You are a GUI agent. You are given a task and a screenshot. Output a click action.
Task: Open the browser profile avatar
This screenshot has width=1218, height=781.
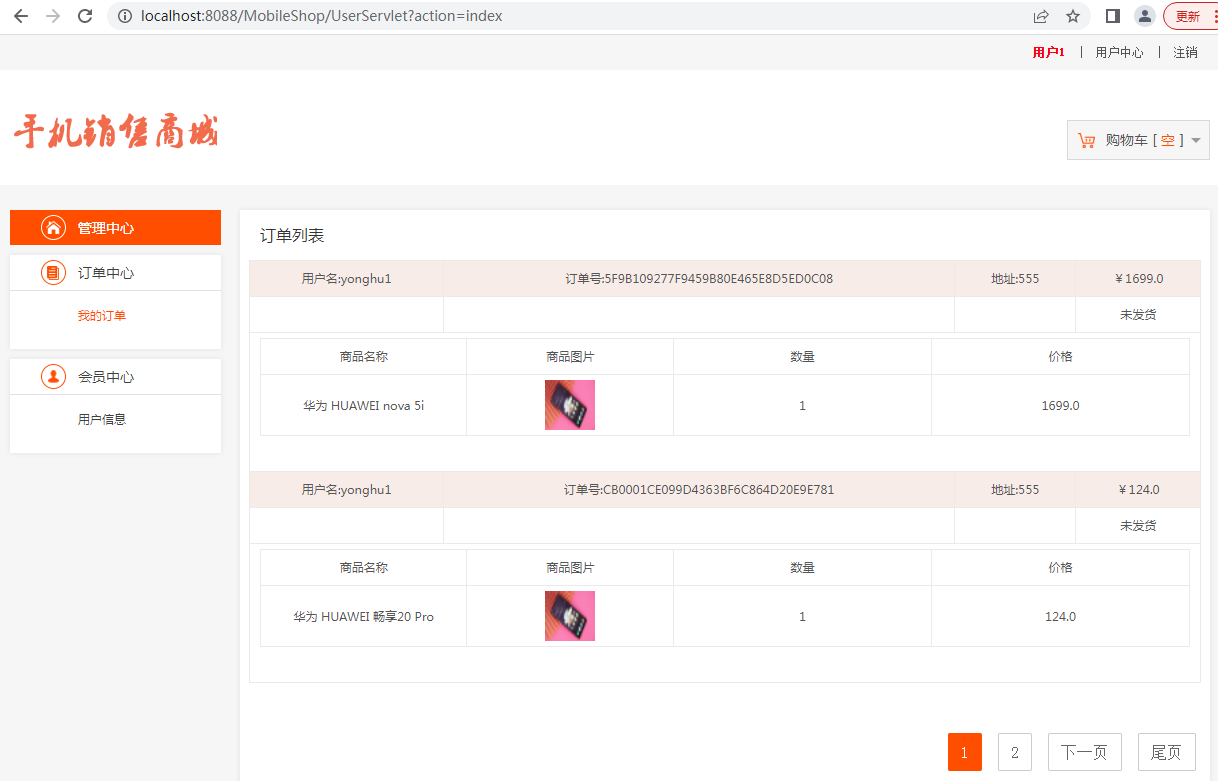pos(1145,16)
